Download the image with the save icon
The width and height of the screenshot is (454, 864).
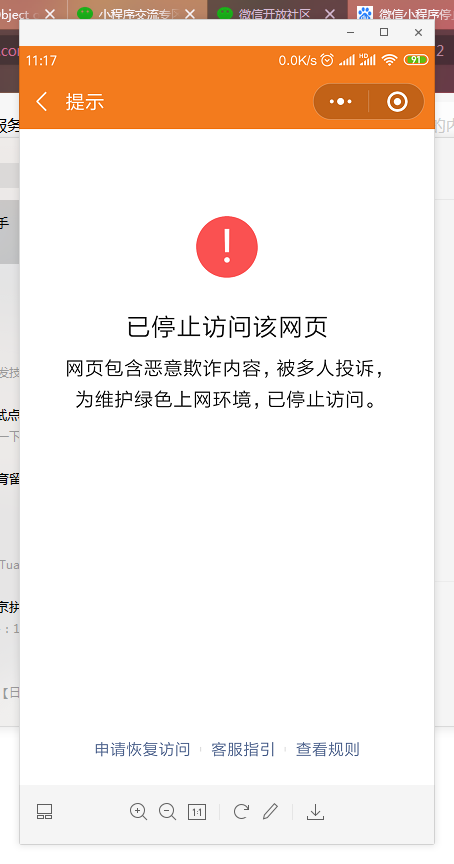315,812
